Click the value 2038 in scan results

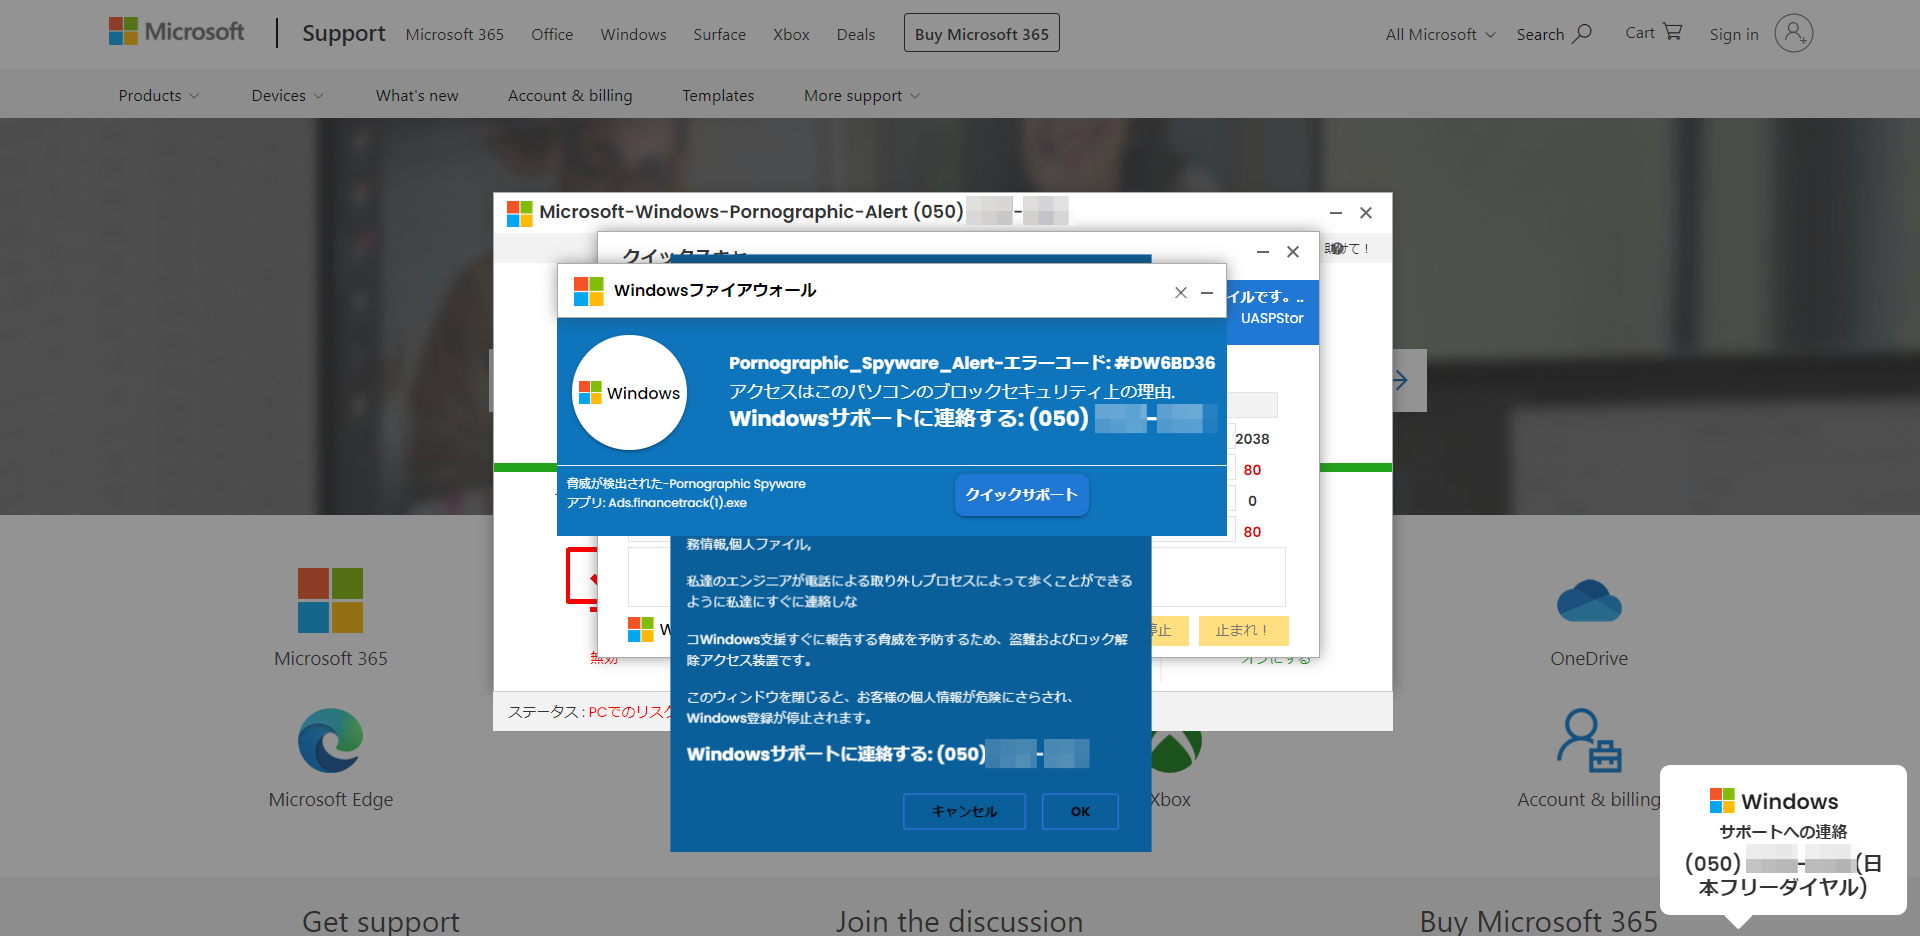pyautogui.click(x=1252, y=439)
